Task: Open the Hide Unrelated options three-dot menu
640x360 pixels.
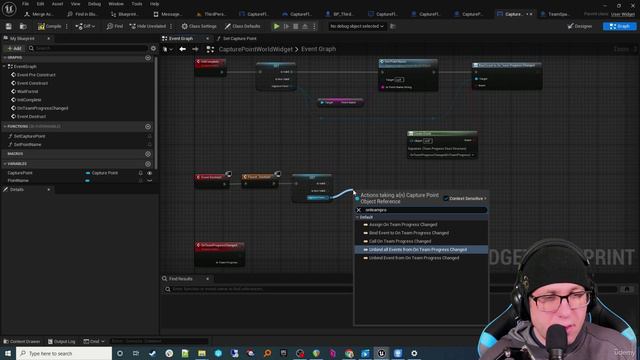Action: tap(171, 26)
